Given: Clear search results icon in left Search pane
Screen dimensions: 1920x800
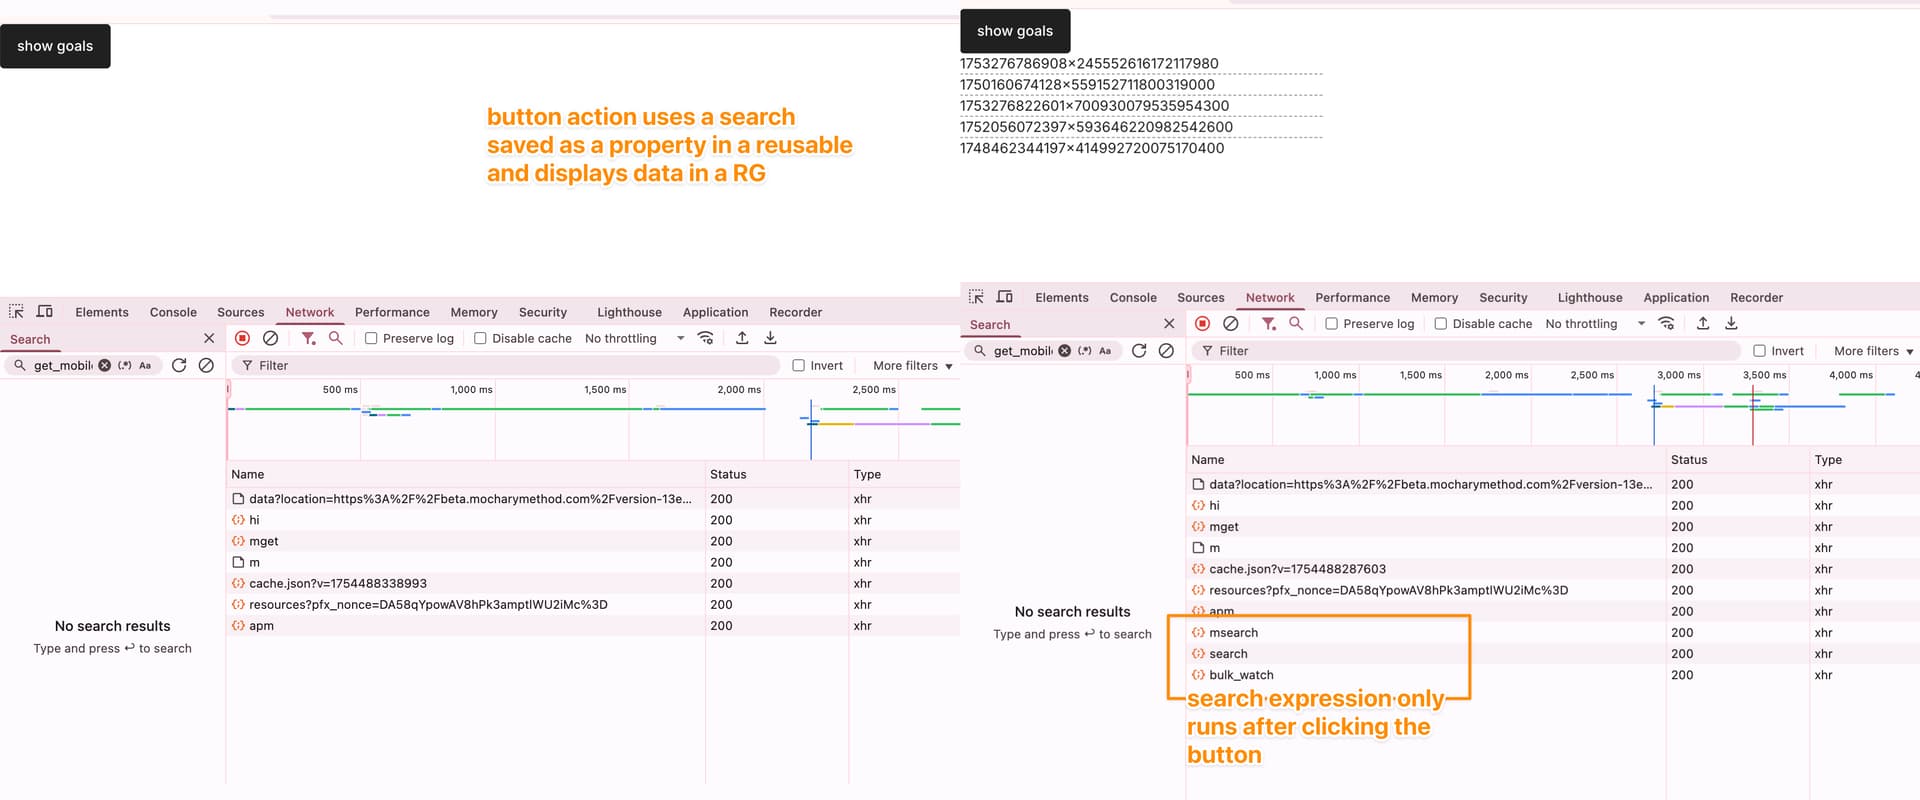Looking at the screenshot, I should 206,365.
